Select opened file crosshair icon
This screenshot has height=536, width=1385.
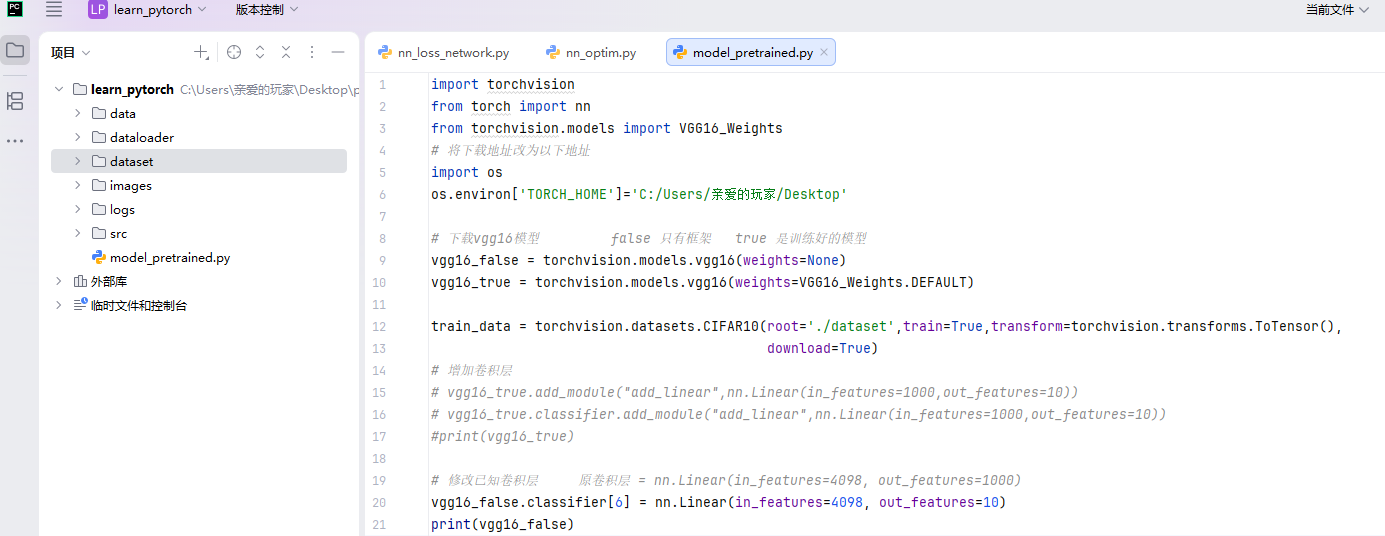click(234, 52)
